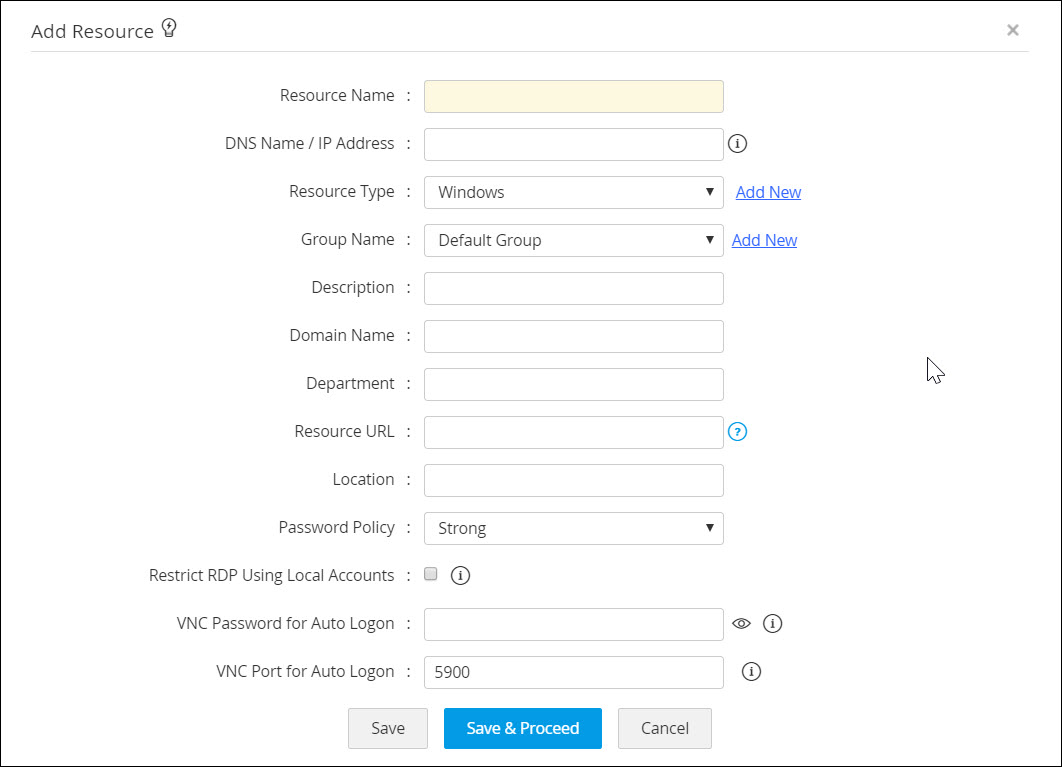This screenshot has height=767, width=1062.
Task: Open the Resource URL help question icon
Action: click(738, 432)
